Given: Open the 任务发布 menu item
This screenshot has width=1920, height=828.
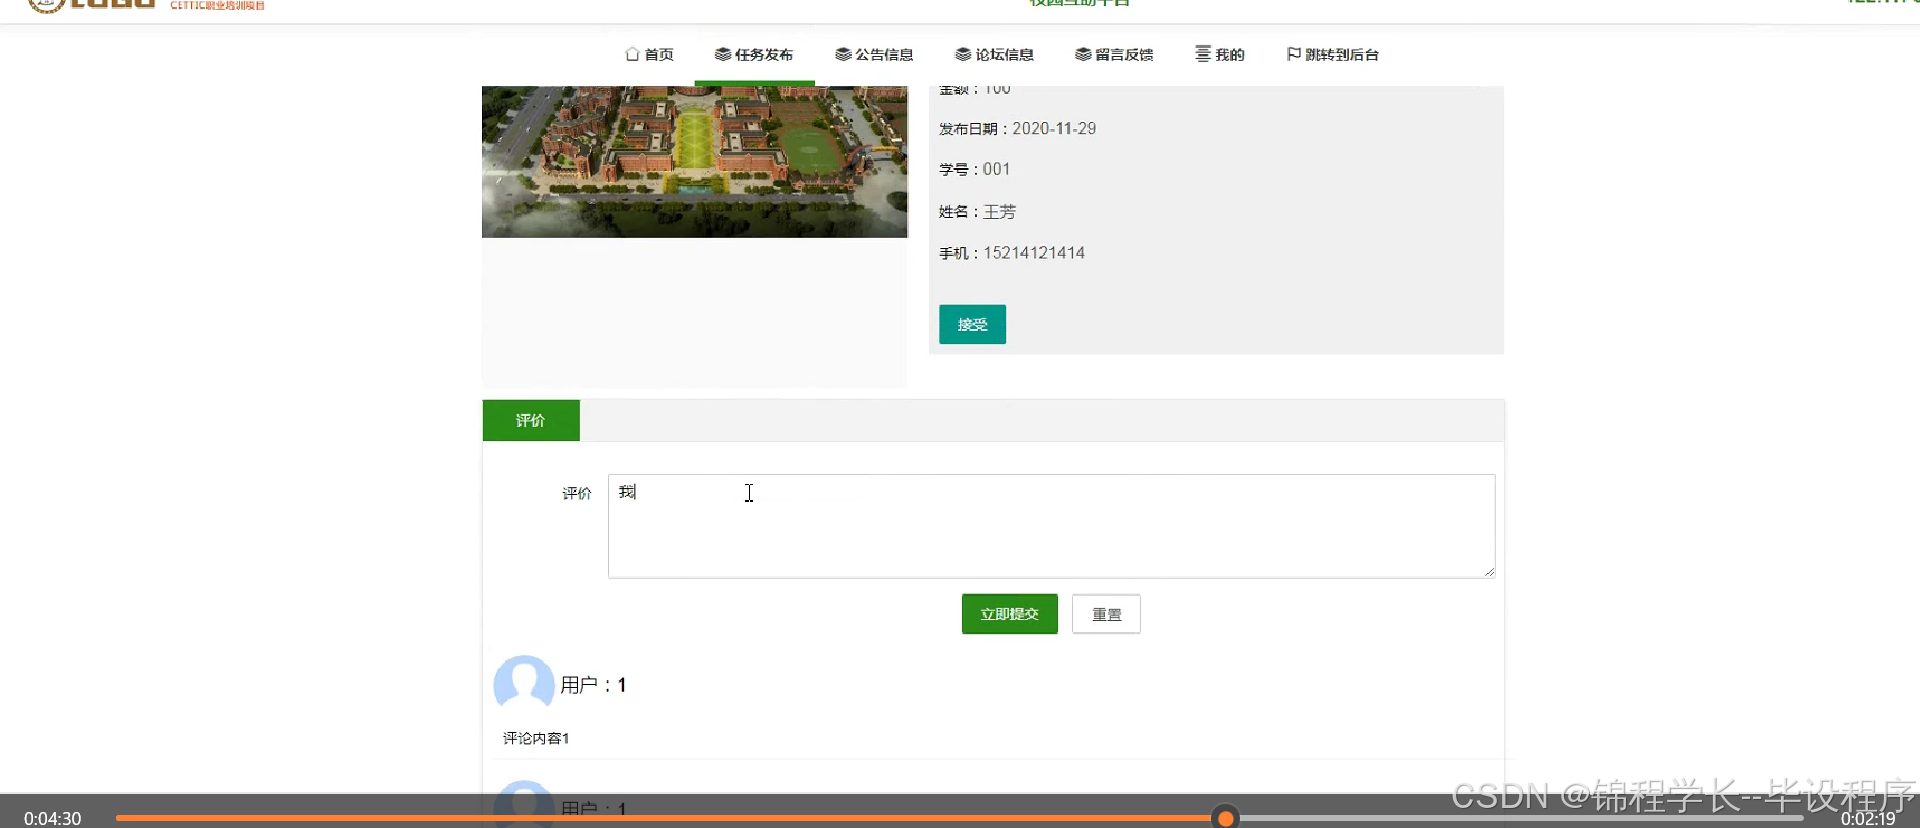Looking at the screenshot, I should tap(754, 54).
